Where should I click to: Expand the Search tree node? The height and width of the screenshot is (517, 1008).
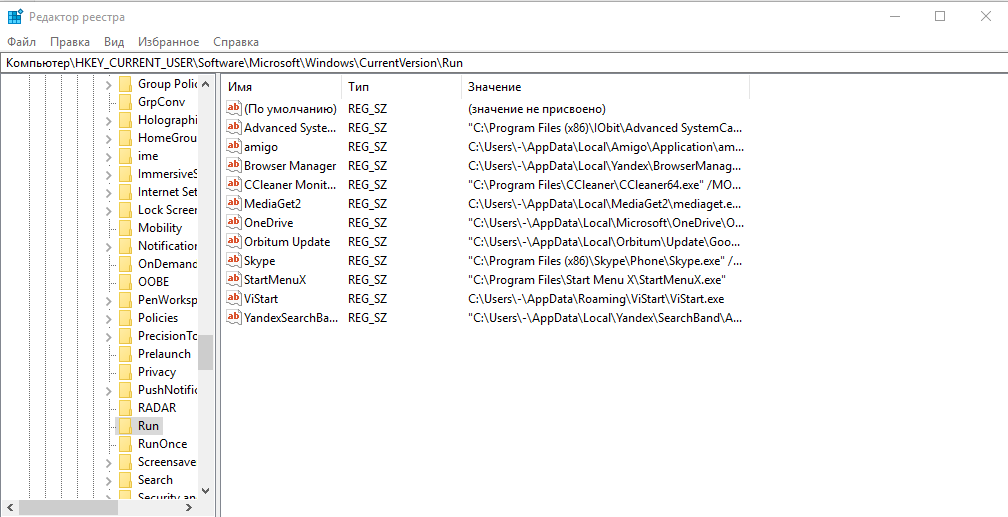coord(108,480)
